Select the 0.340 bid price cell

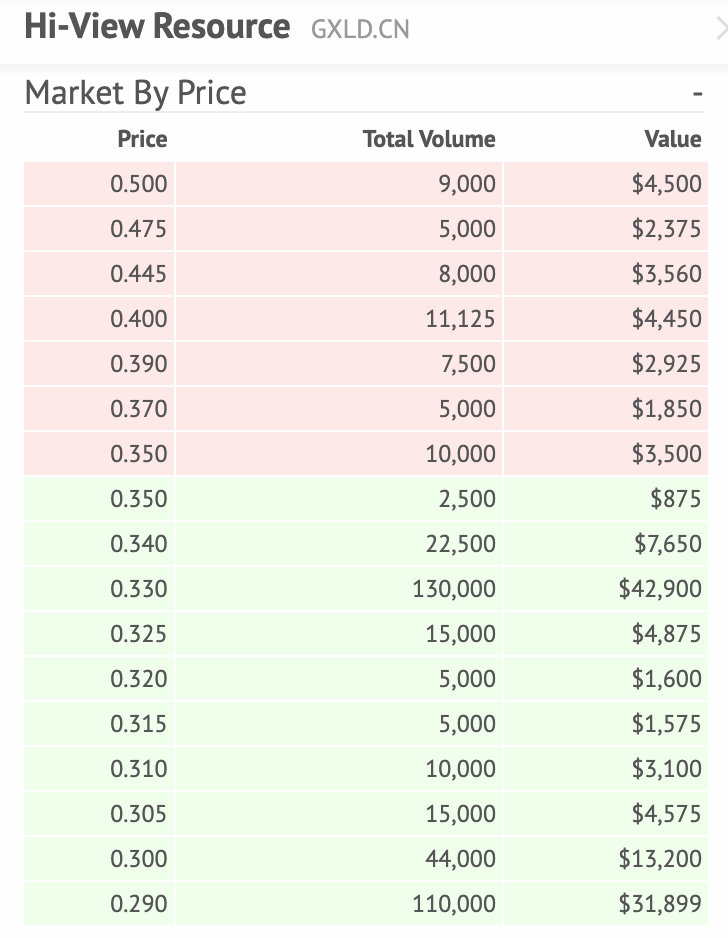[139, 544]
